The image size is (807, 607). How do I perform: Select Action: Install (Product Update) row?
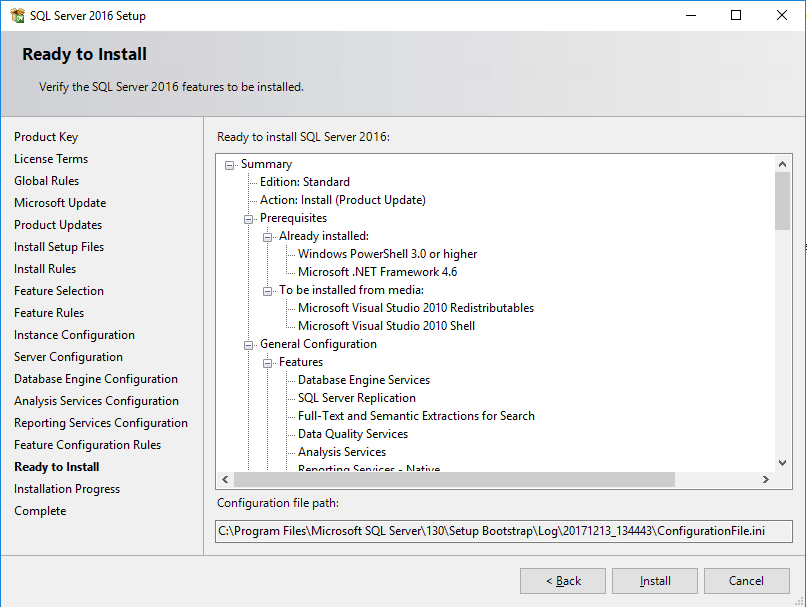pyautogui.click(x=343, y=200)
